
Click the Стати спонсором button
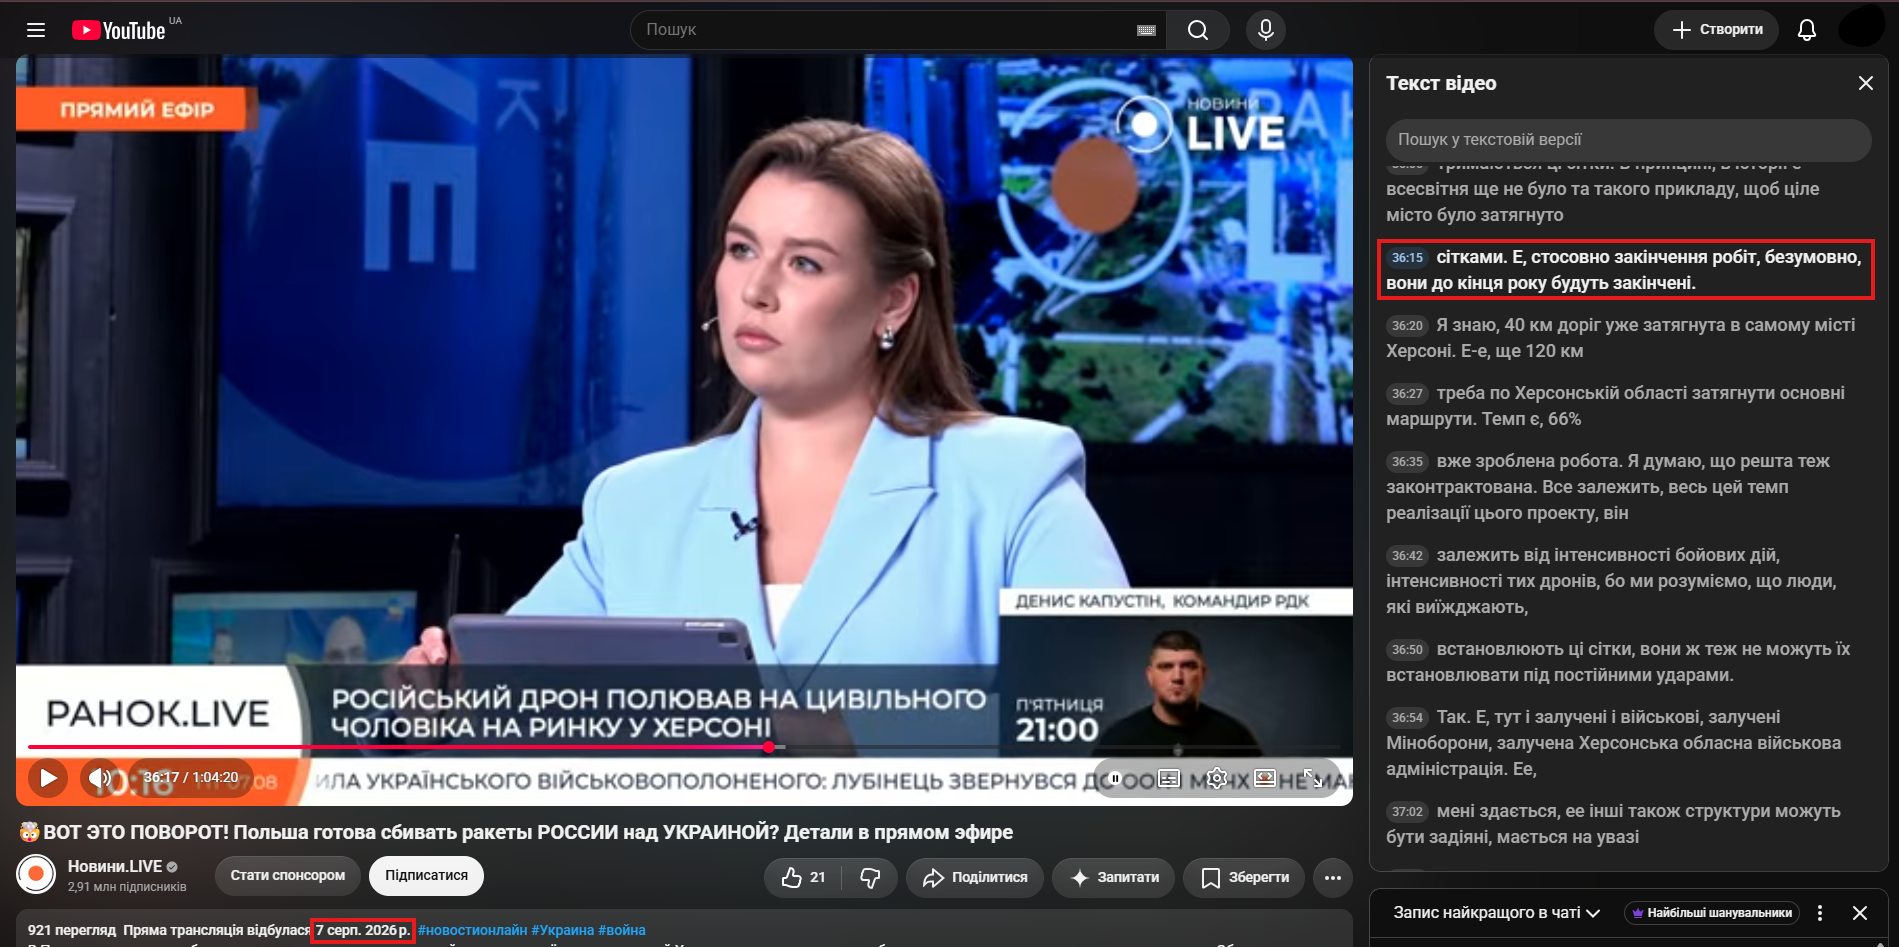pos(288,875)
